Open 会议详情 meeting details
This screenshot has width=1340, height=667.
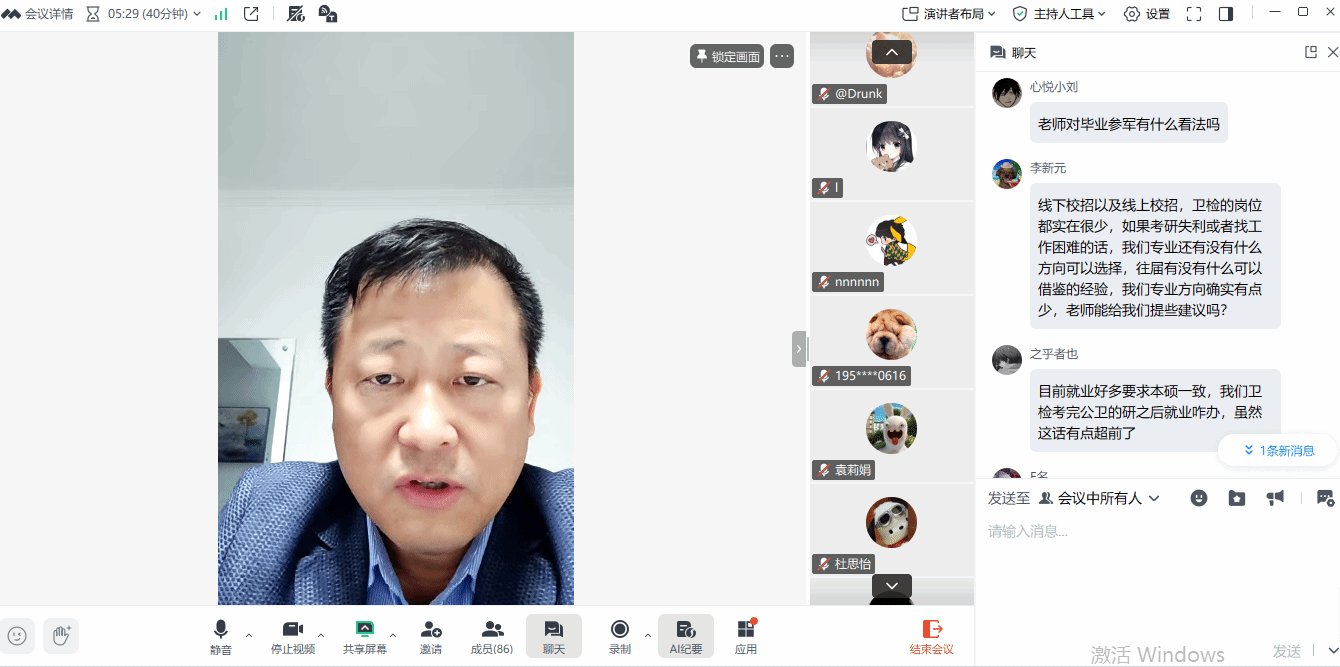38,14
